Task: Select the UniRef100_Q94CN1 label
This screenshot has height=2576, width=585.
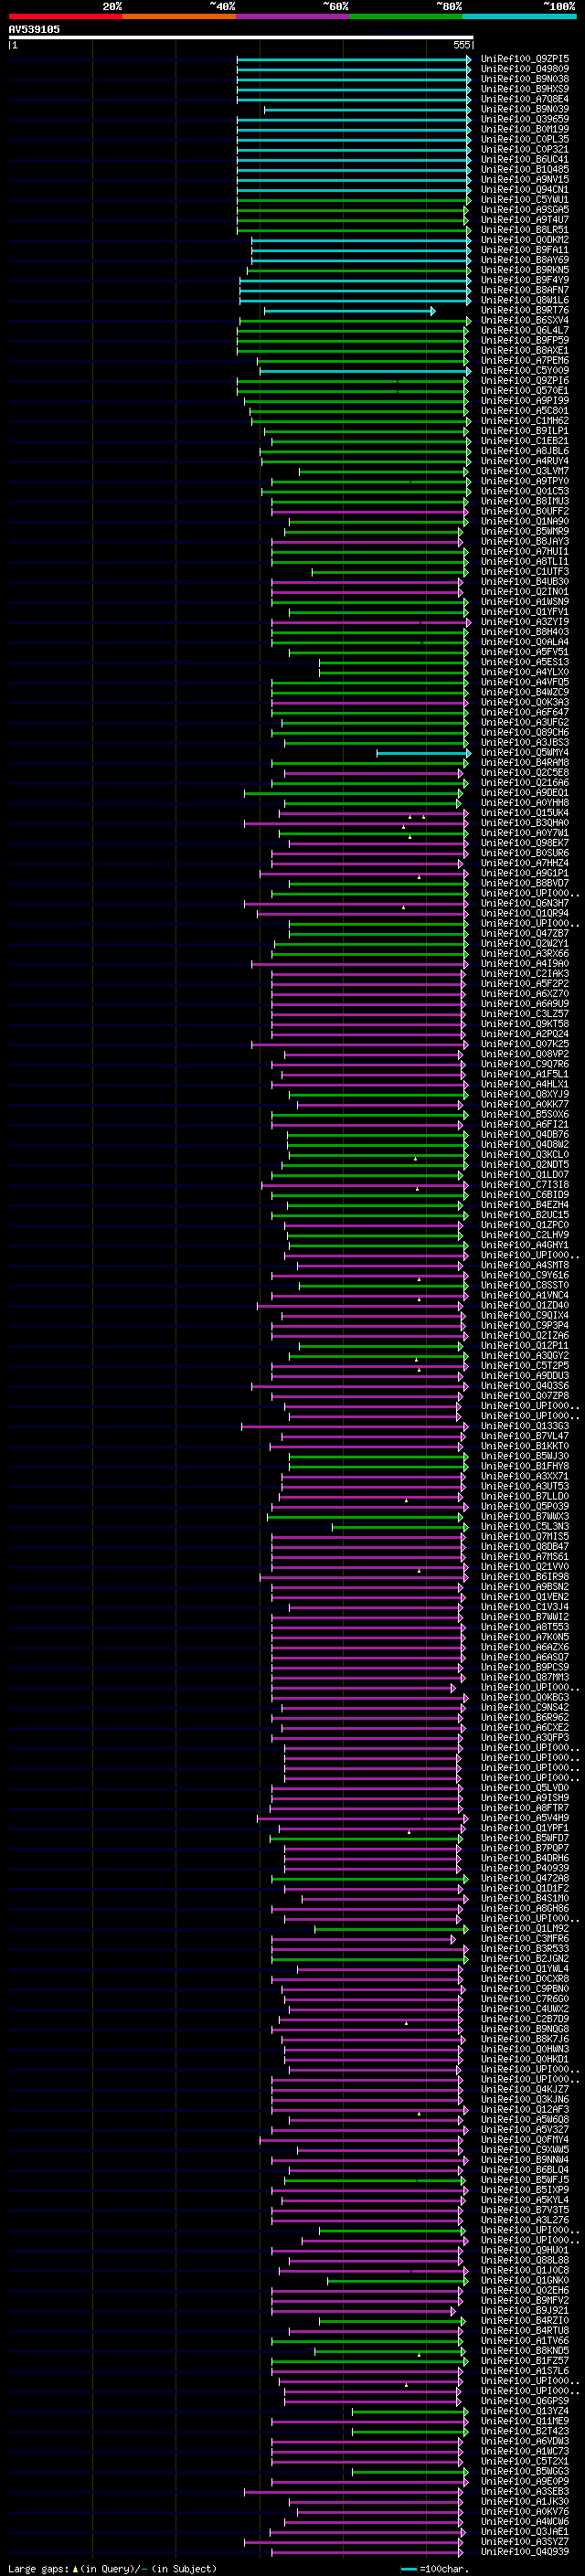Action: (524, 189)
